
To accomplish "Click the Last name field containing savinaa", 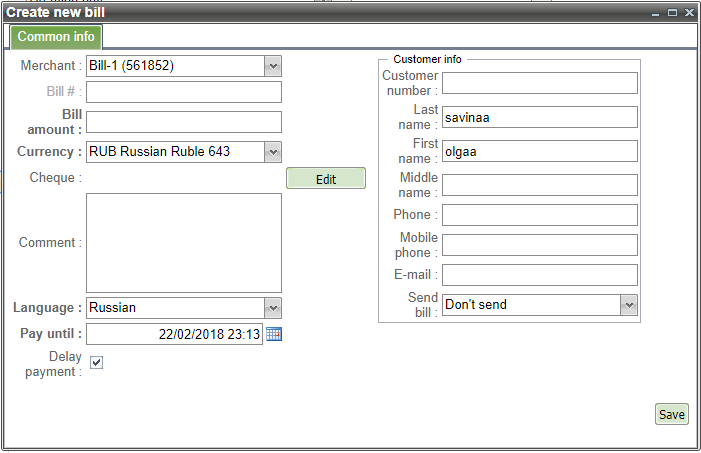I will pos(540,117).
